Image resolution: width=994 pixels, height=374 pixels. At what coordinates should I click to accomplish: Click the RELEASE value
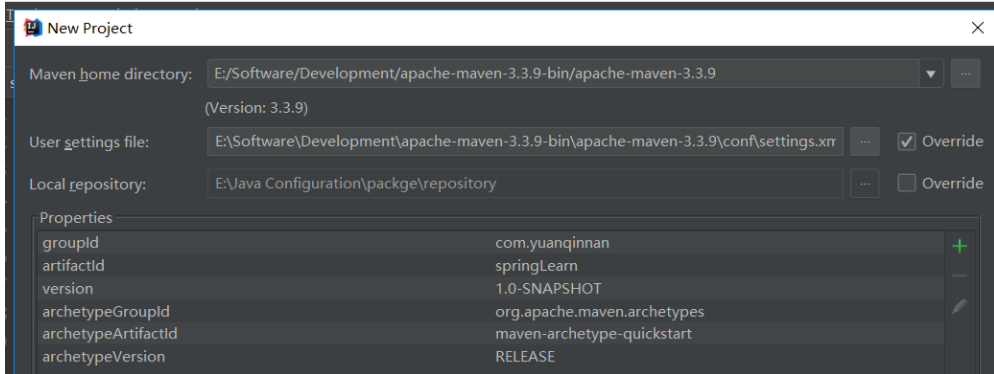(x=525, y=356)
